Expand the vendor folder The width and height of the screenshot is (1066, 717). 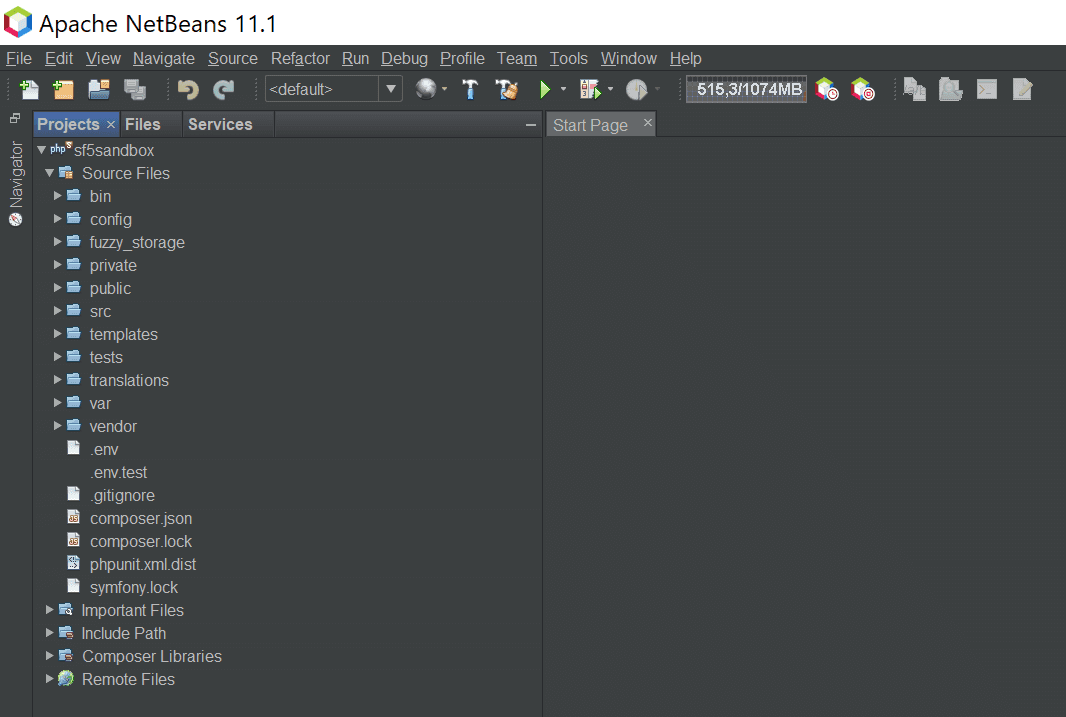(58, 425)
